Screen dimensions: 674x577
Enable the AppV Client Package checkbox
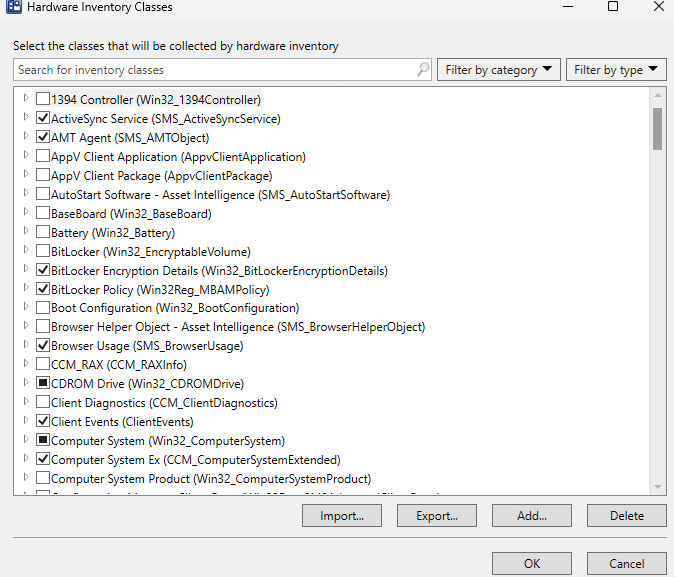(x=43, y=175)
